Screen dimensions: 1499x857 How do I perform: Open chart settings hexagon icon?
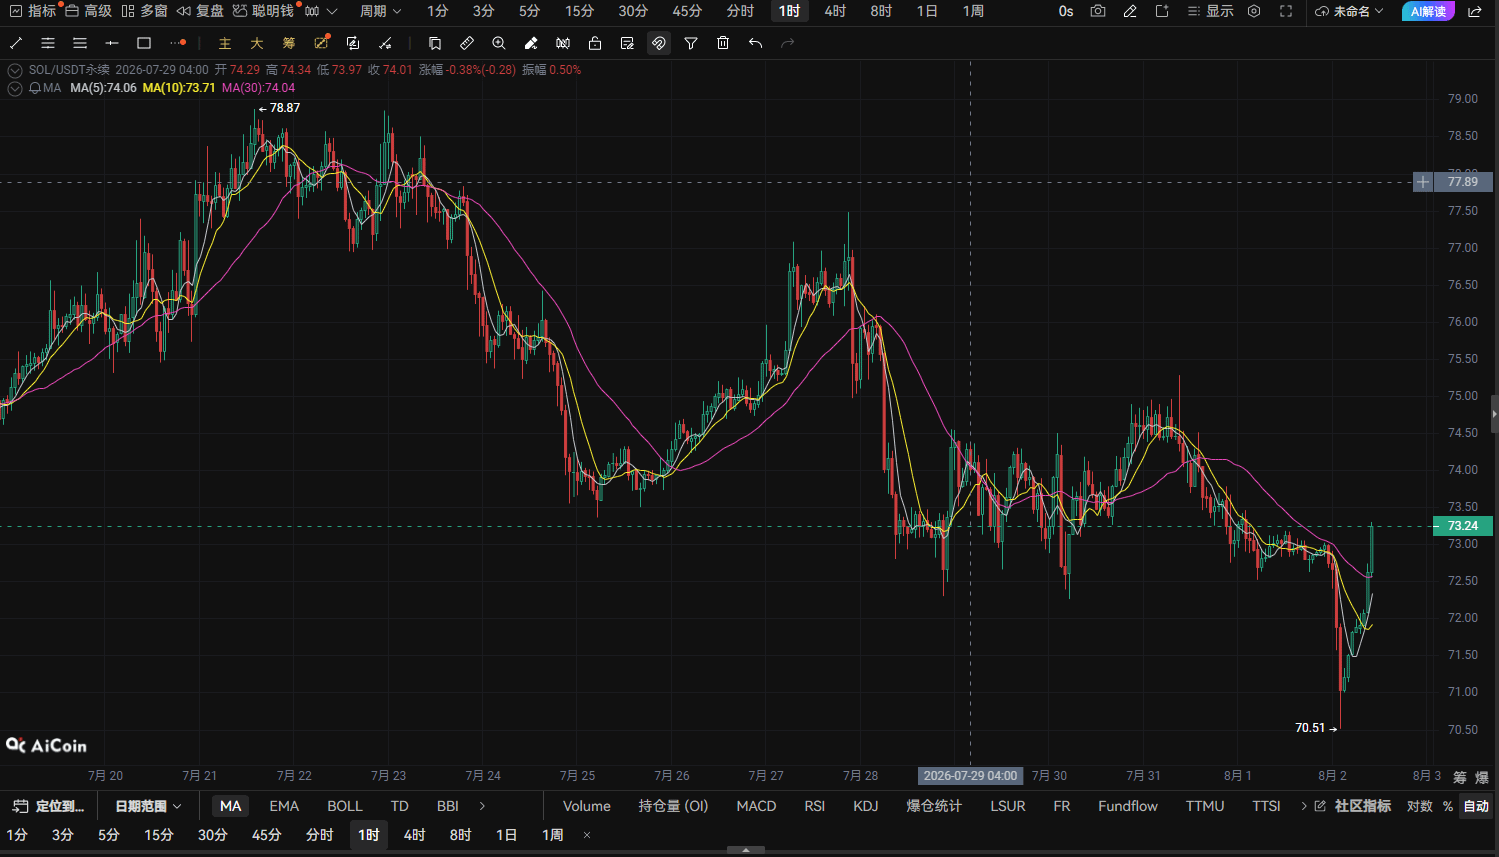point(1254,11)
